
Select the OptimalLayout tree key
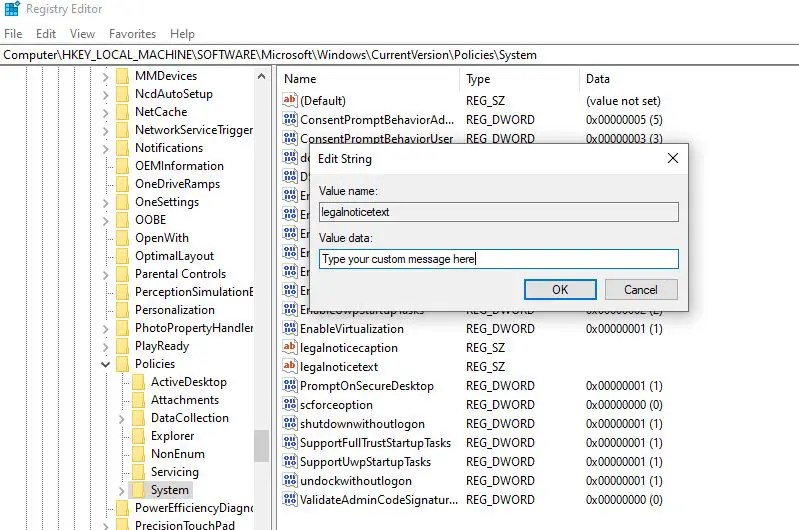(x=174, y=256)
